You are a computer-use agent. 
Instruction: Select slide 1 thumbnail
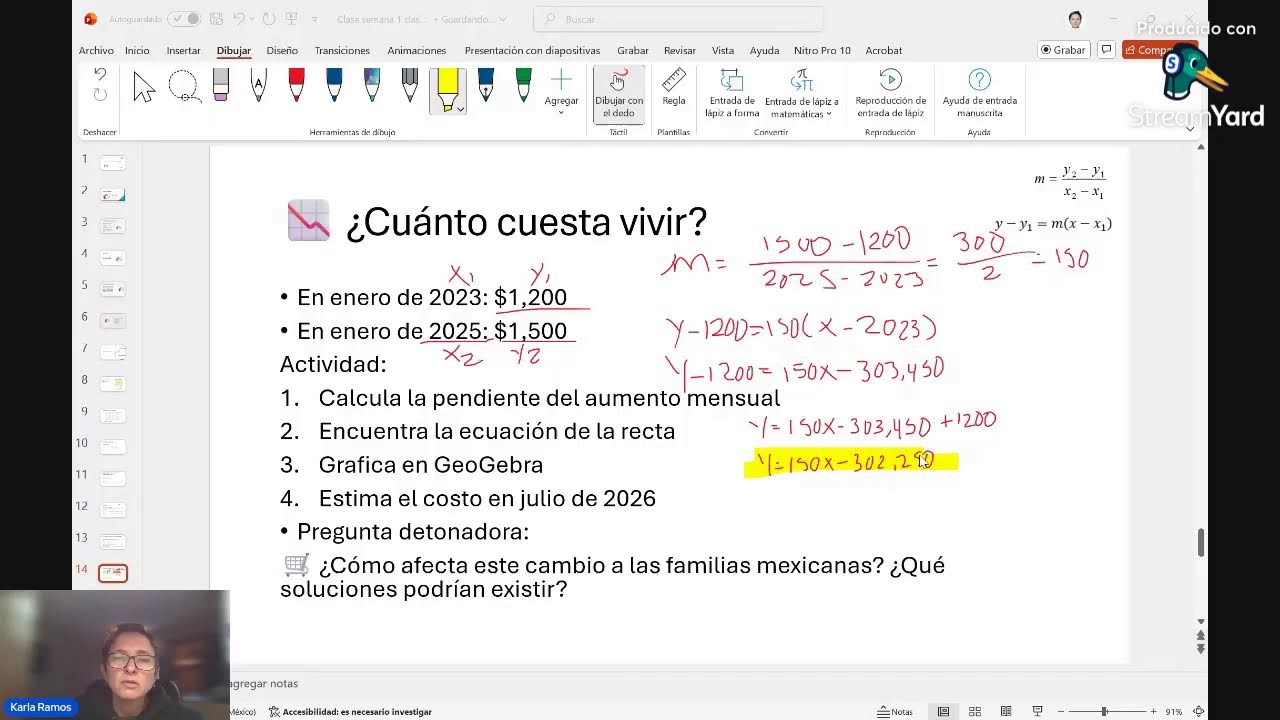click(113, 163)
